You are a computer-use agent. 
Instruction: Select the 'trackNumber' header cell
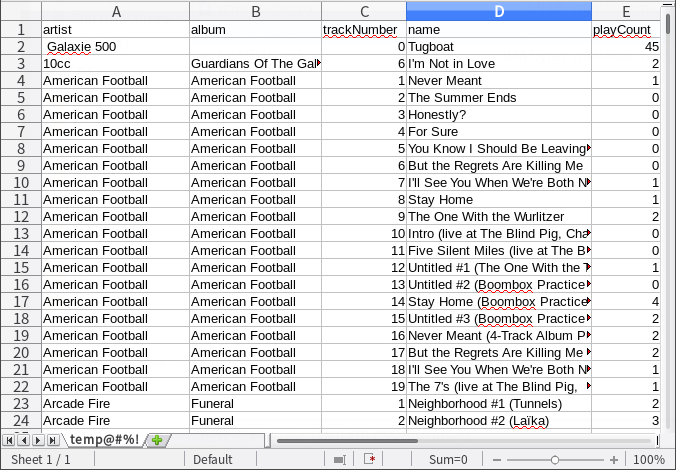pyautogui.click(x=364, y=29)
